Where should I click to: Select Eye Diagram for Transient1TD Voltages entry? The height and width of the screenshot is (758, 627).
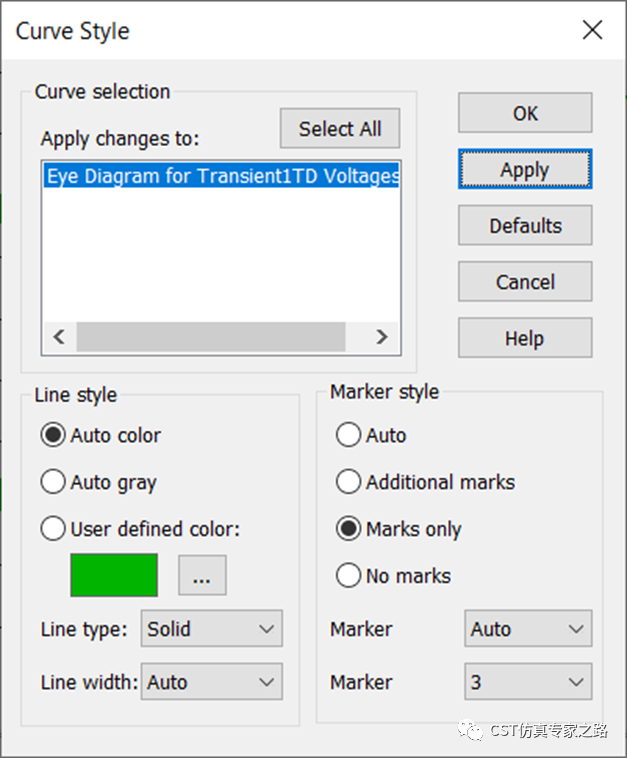[221, 176]
